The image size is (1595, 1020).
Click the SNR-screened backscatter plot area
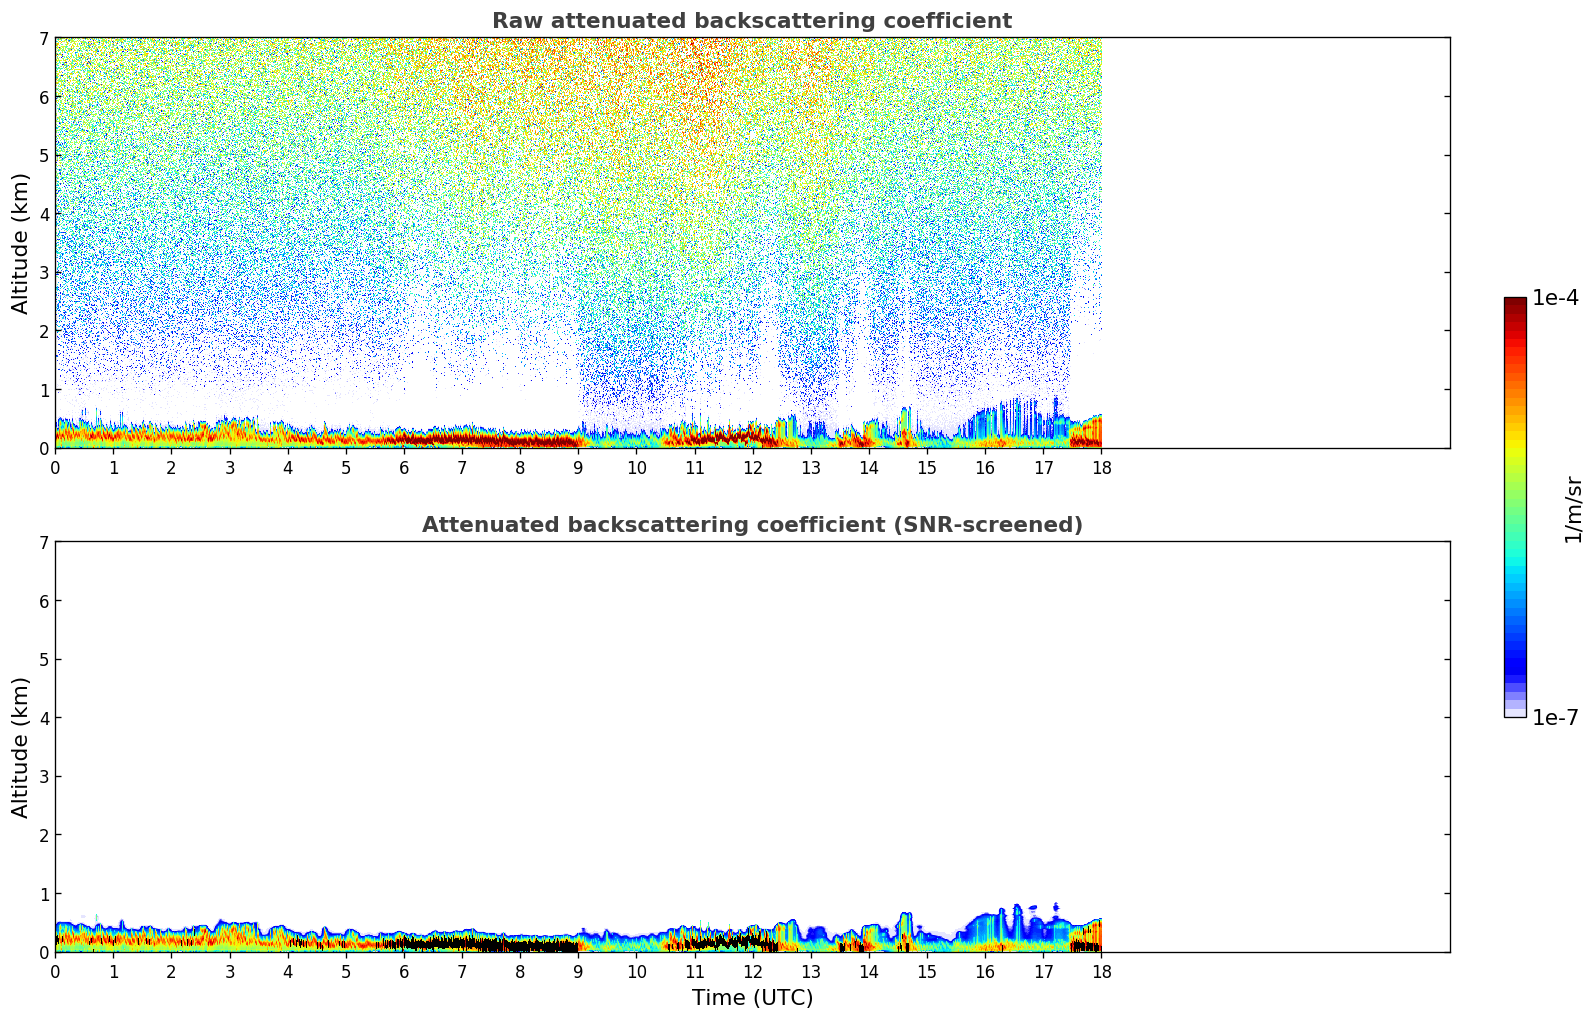click(752, 747)
